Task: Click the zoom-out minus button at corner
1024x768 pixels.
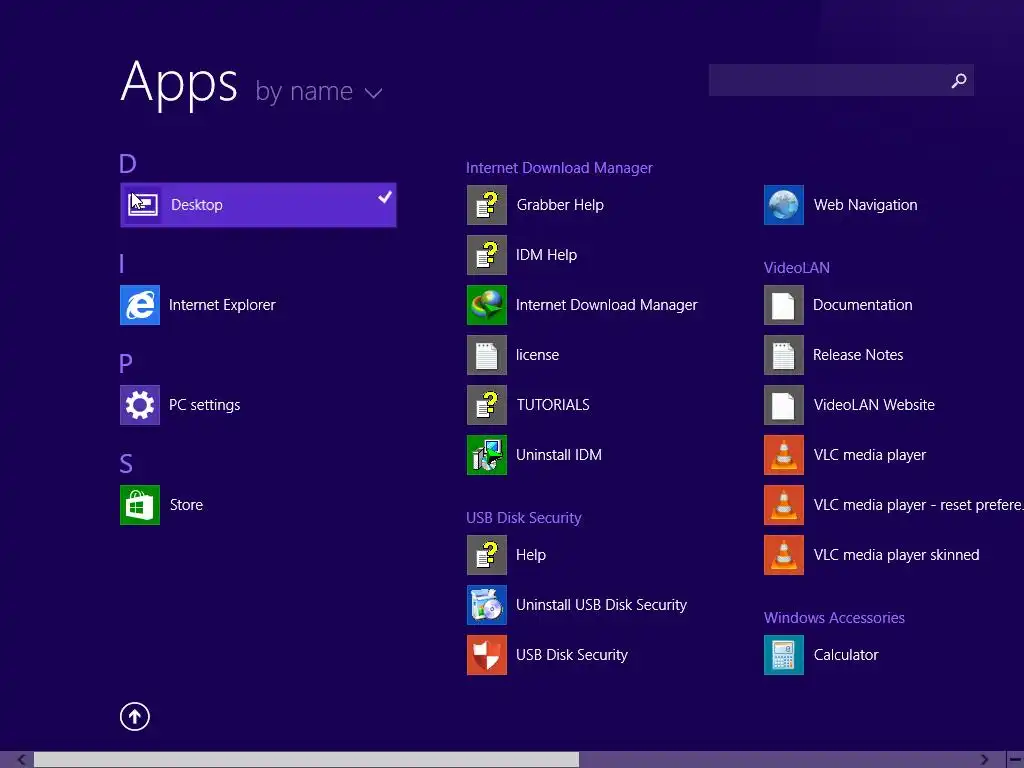Action: (x=1016, y=760)
